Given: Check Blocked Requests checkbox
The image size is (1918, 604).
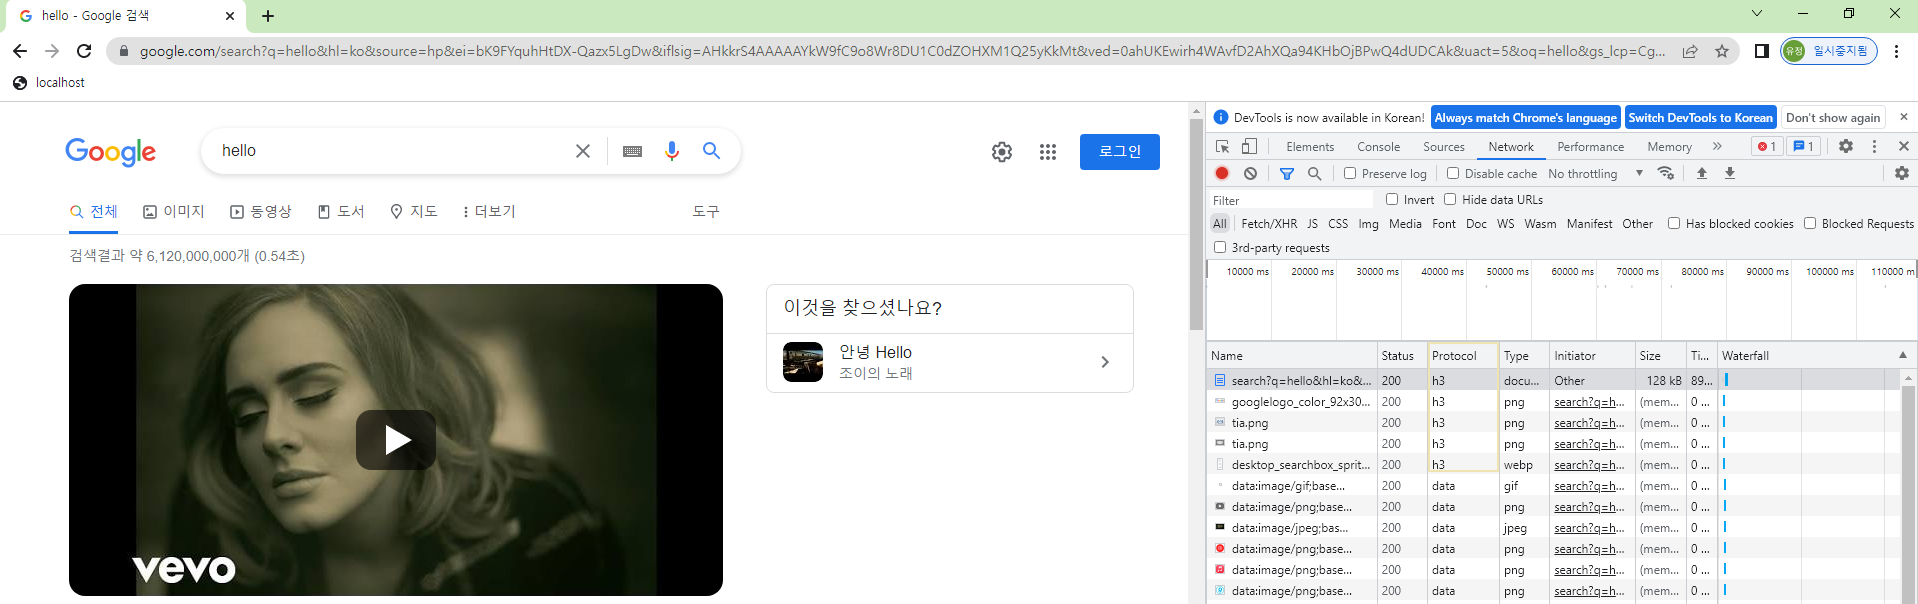Looking at the screenshot, I should pos(1810,223).
